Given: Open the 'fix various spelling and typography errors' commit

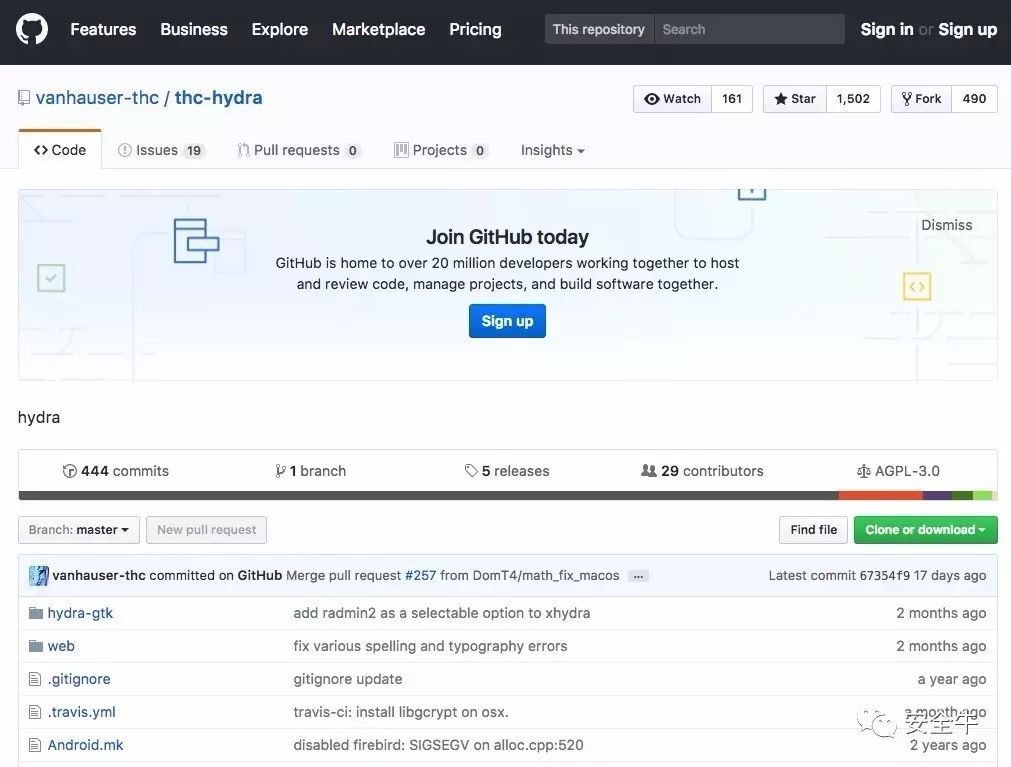Looking at the screenshot, I should tap(430, 646).
